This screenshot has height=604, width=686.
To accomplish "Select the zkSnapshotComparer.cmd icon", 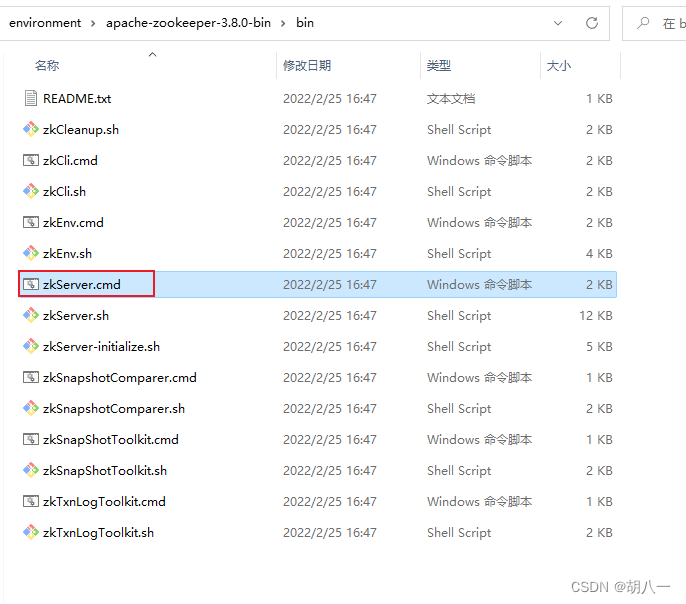I will pos(31,377).
